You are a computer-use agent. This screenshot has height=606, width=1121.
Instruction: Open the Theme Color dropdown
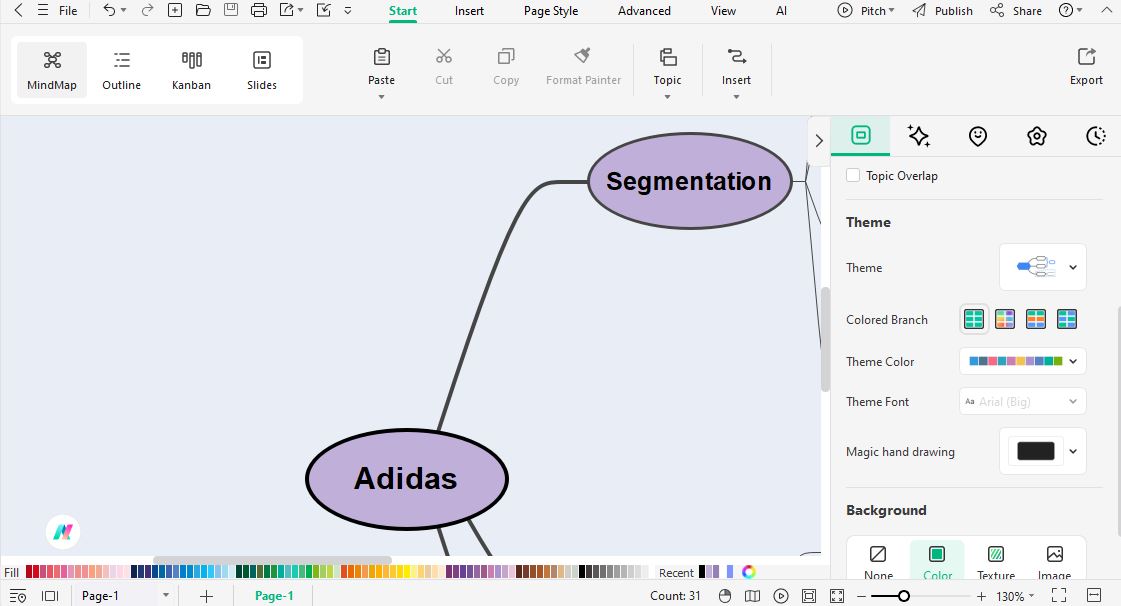tap(1022, 361)
